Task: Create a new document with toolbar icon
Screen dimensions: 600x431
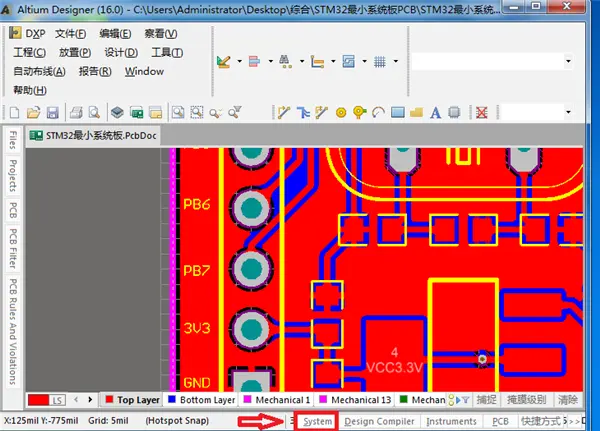Action: coord(15,113)
